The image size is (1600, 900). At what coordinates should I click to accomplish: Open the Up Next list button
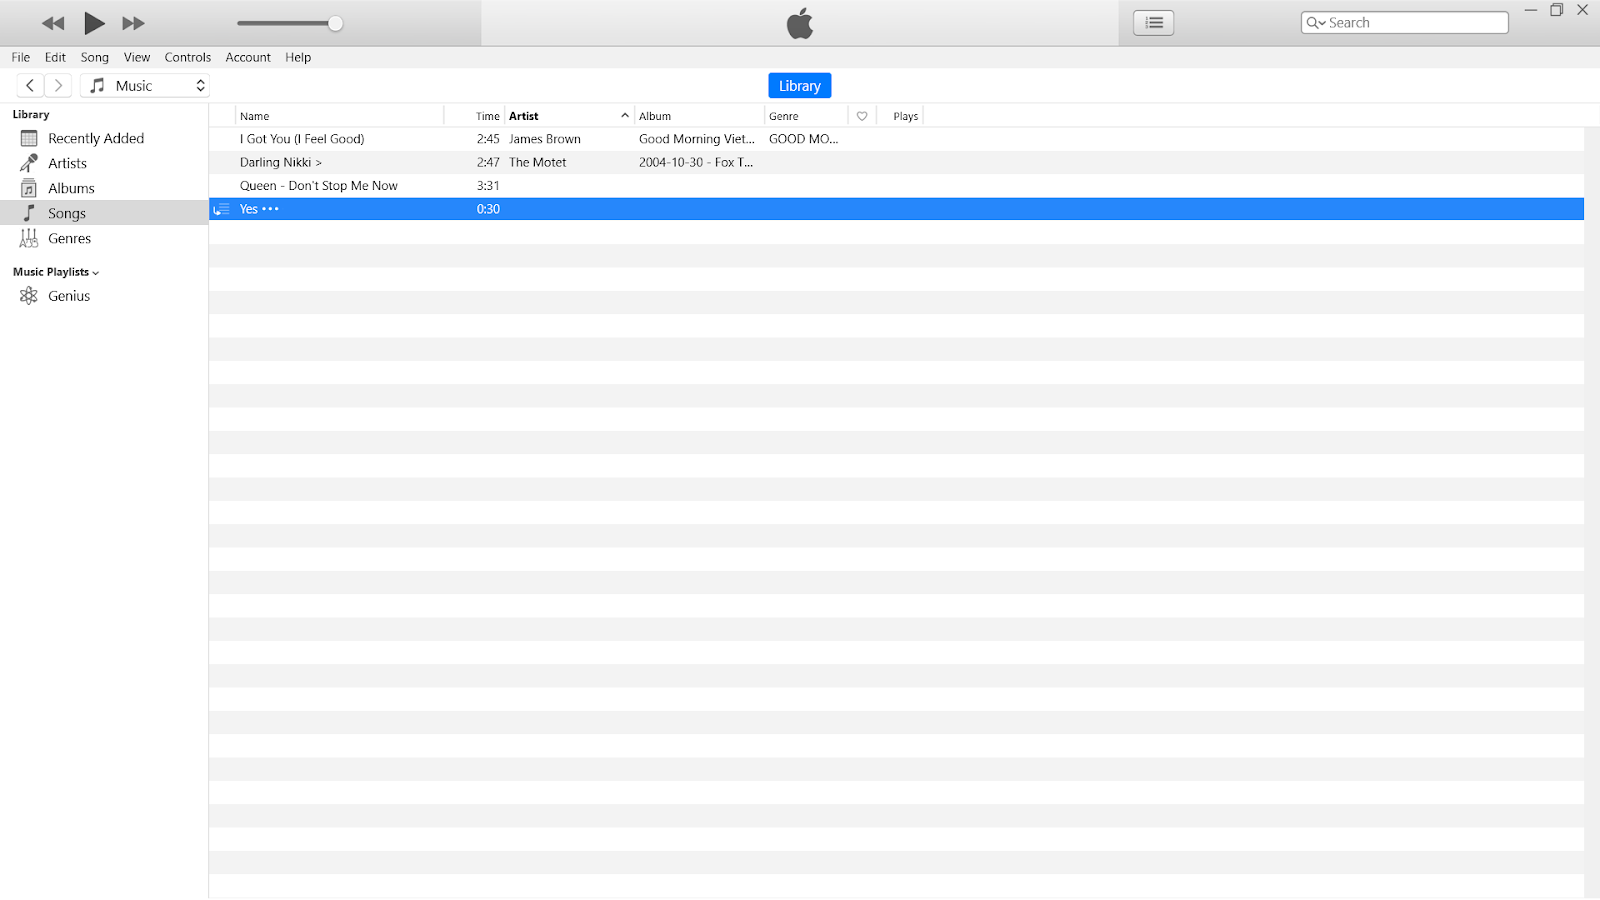coord(1153,23)
